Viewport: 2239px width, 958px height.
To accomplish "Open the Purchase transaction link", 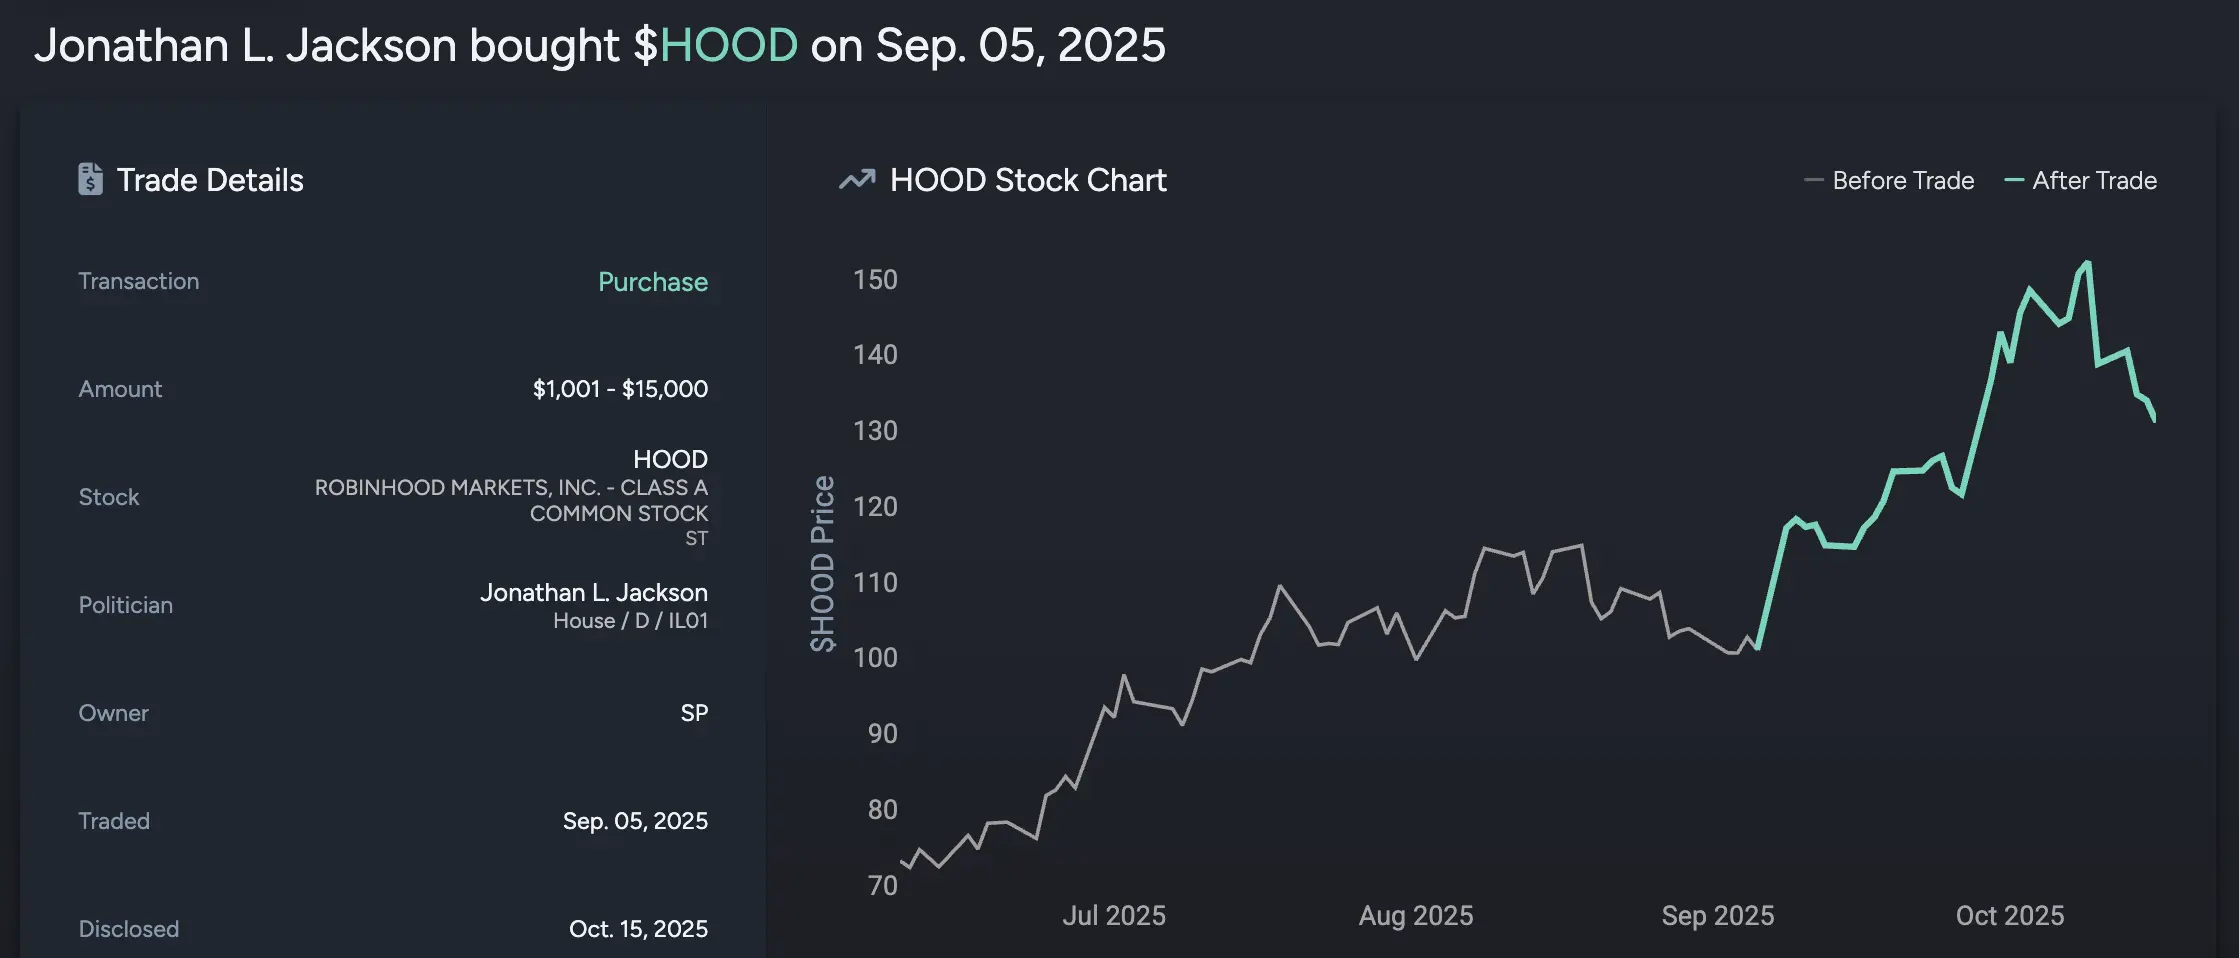I will [652, 281].
